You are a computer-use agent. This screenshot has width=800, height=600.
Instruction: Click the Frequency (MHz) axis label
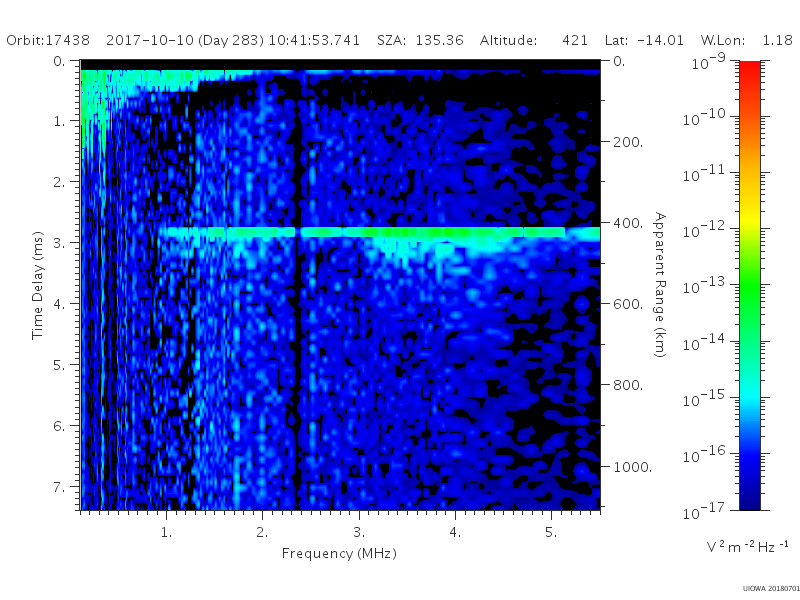pos(339,554)
